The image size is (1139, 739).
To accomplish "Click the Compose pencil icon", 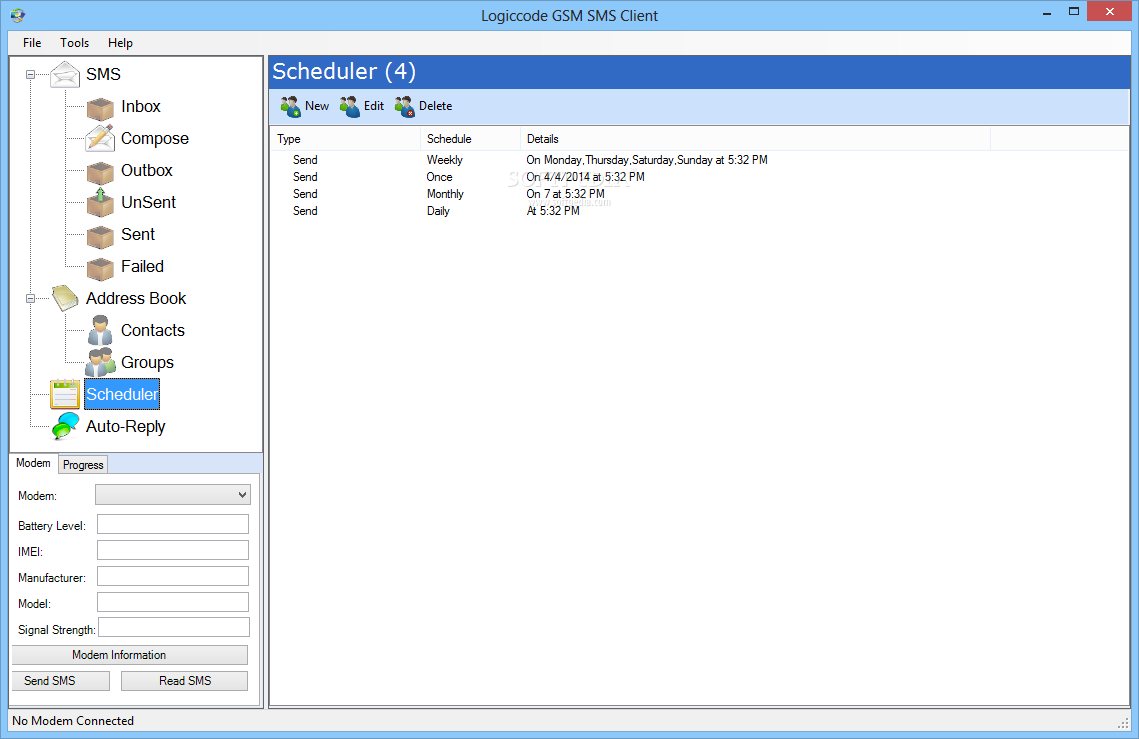I will tap(100, 138).
